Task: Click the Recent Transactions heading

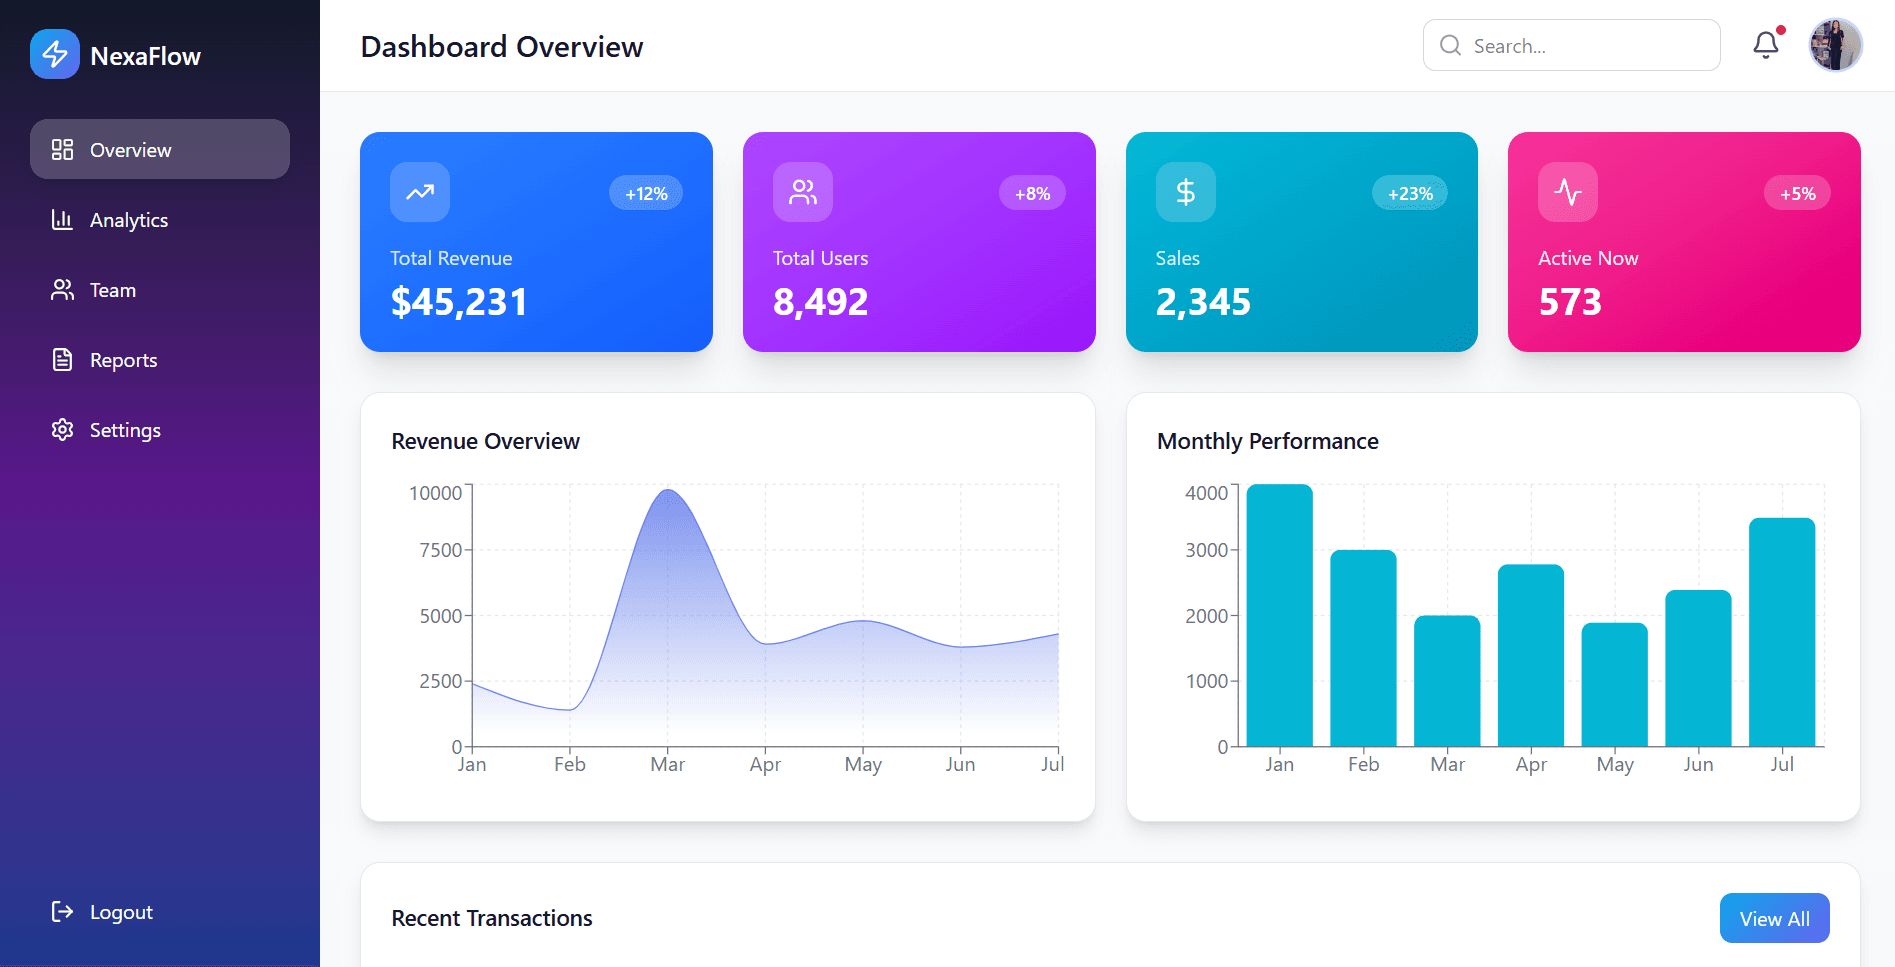Action: (x=492, y=918)
